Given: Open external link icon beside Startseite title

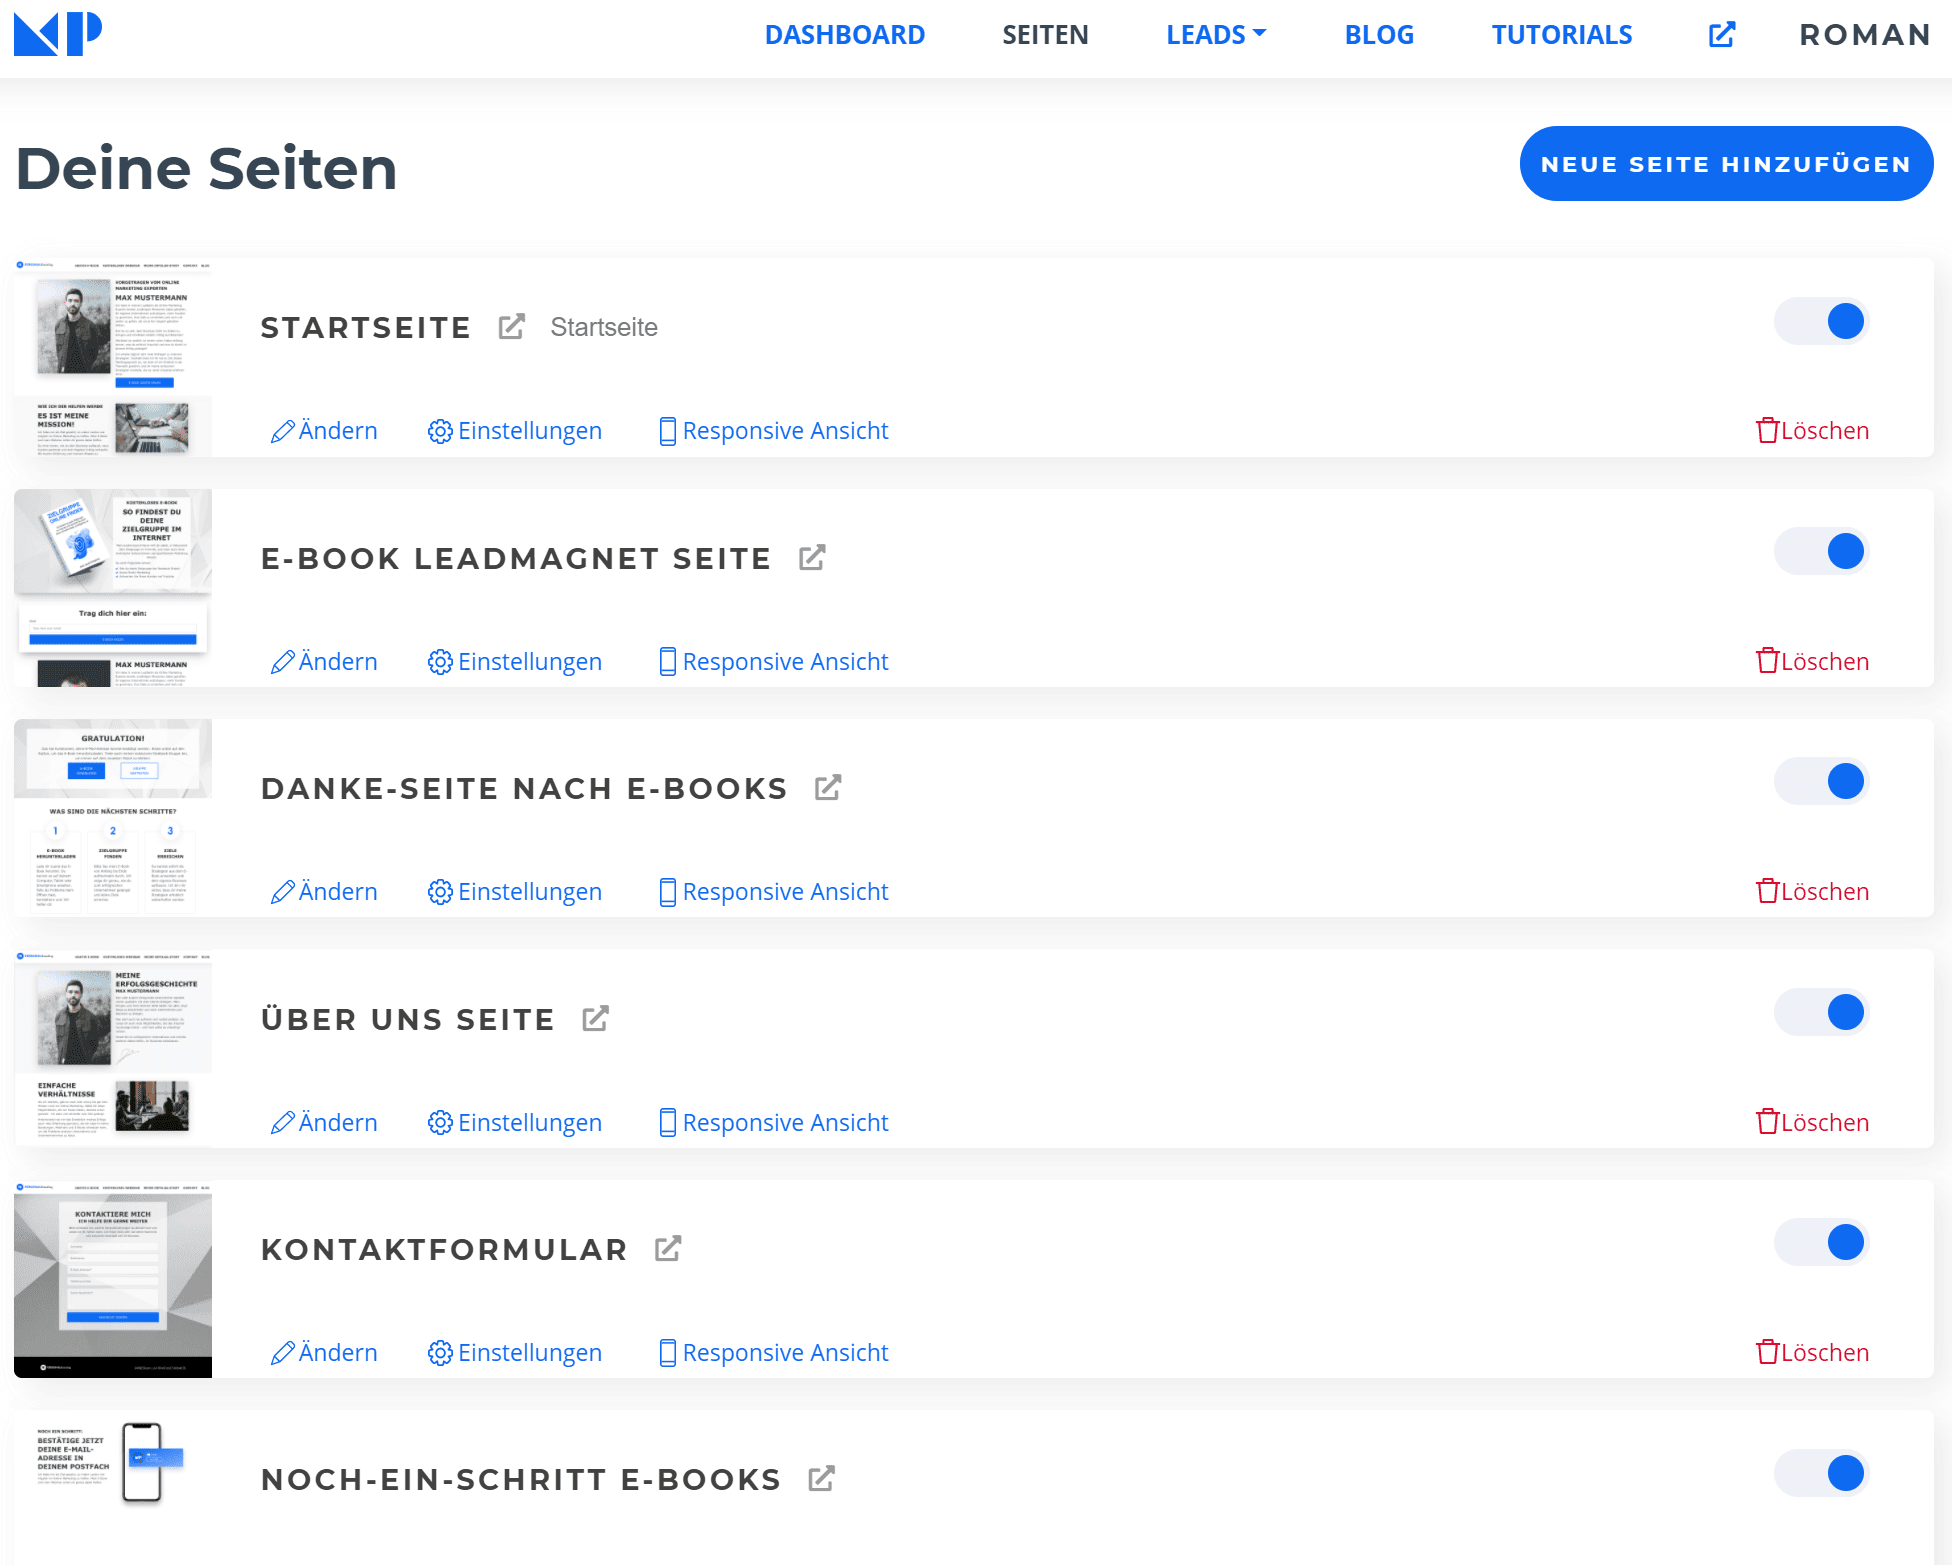Looking at the screenshot, I should coord(512,327).
